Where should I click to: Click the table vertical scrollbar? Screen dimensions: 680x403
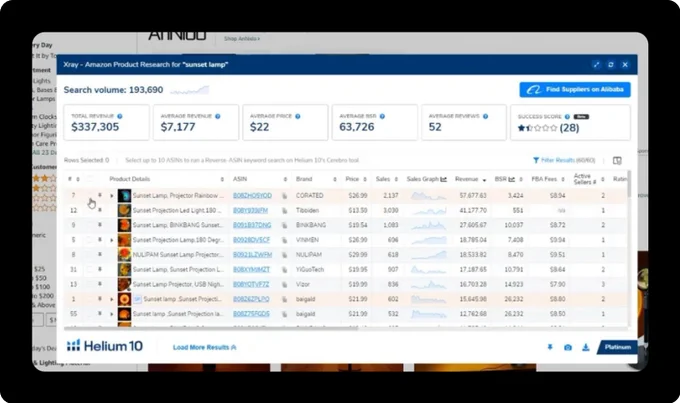pyautogui.click(x=629, y=185)
